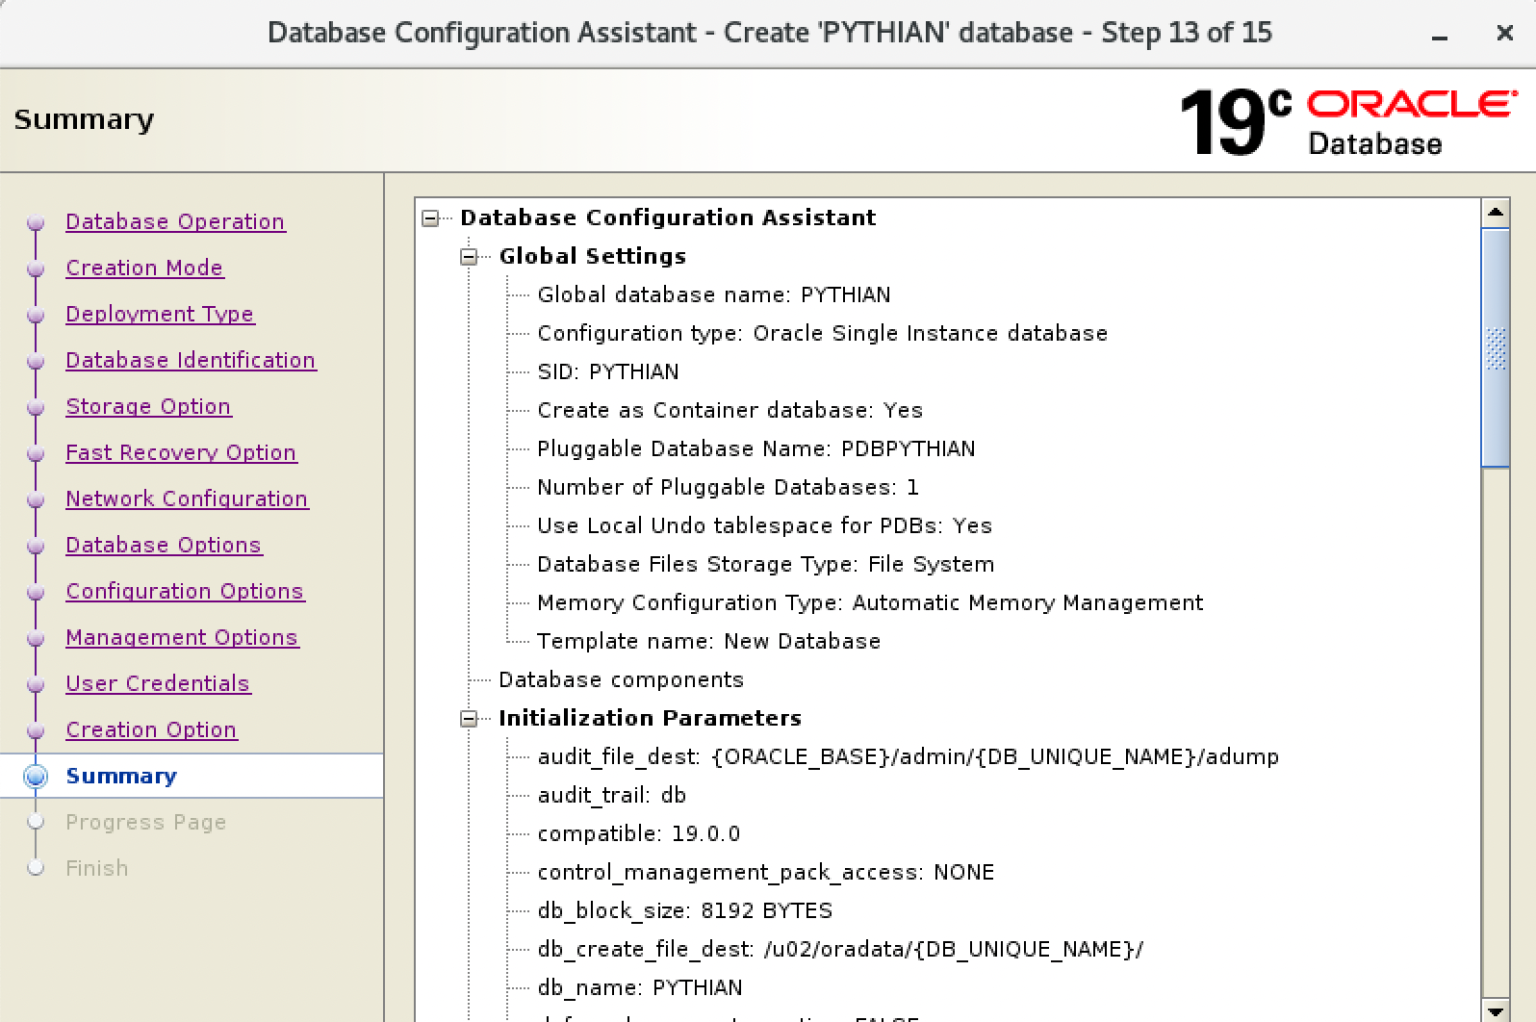Select 'Database Files Storage Type: File System' row
1536x1022 pixels.
pyautogui.click(x=766, y=564)
